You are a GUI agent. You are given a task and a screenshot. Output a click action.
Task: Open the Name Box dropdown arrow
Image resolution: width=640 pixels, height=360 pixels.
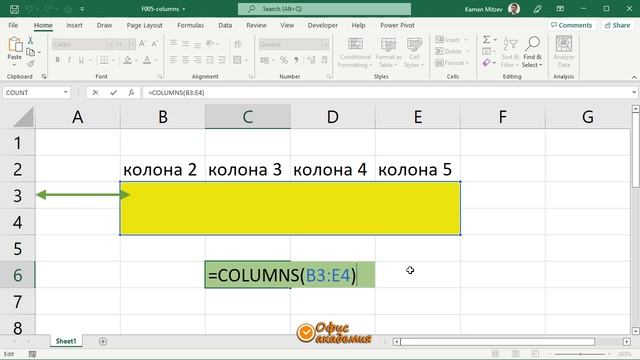(x=66, y=93)
